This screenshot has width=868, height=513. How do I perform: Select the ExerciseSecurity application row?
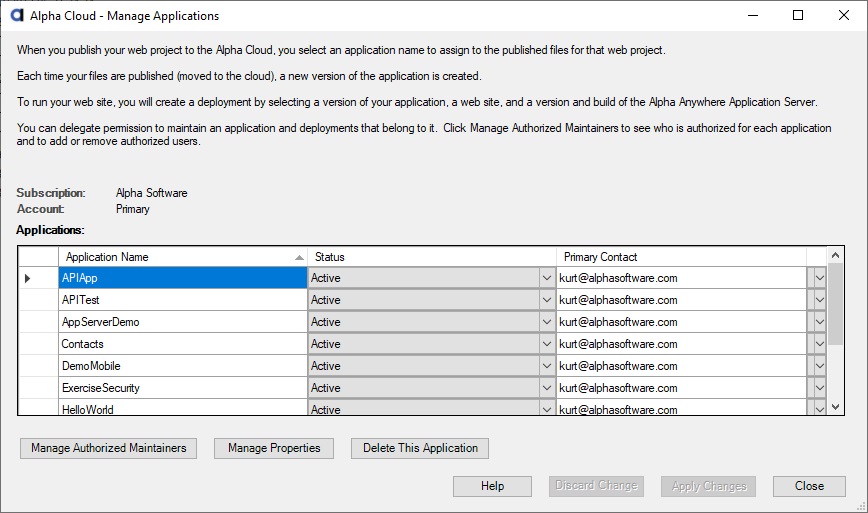coord(183,388)
